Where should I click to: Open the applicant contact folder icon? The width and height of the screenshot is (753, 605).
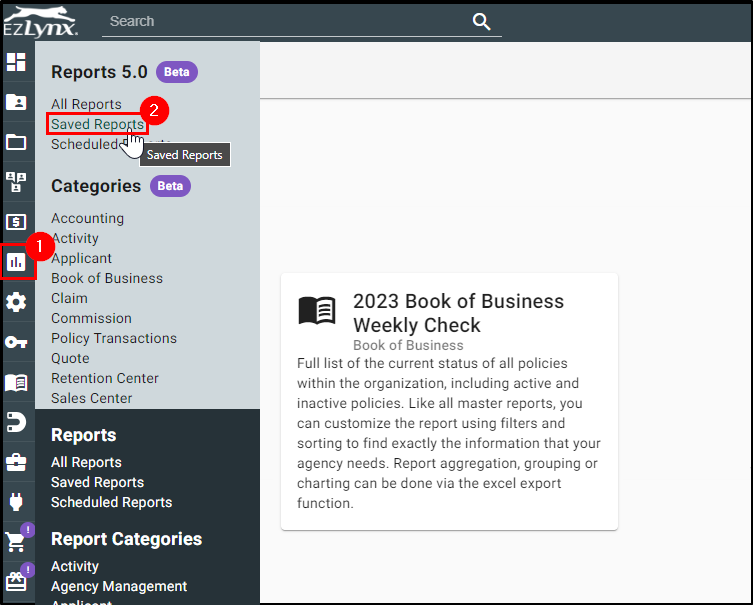tap(16, 102)
